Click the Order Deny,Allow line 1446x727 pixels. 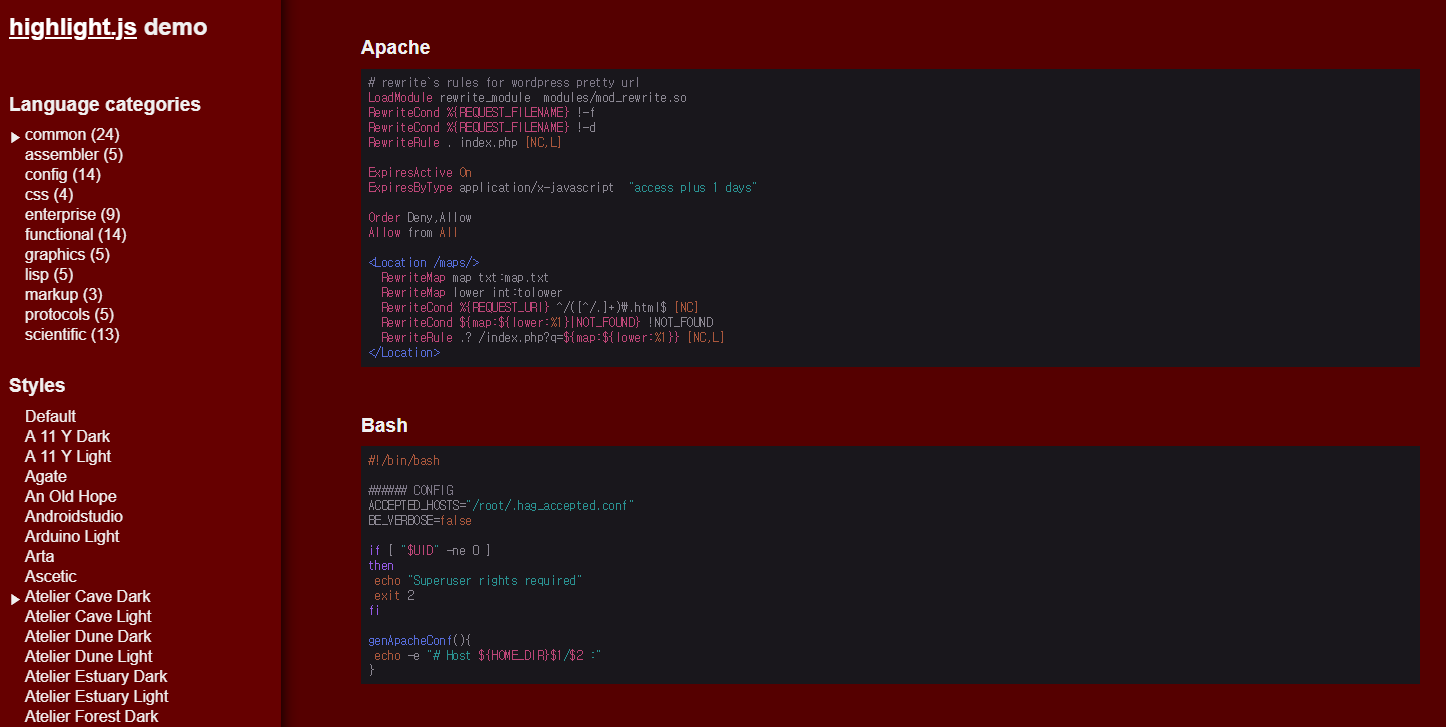[420, 218]
